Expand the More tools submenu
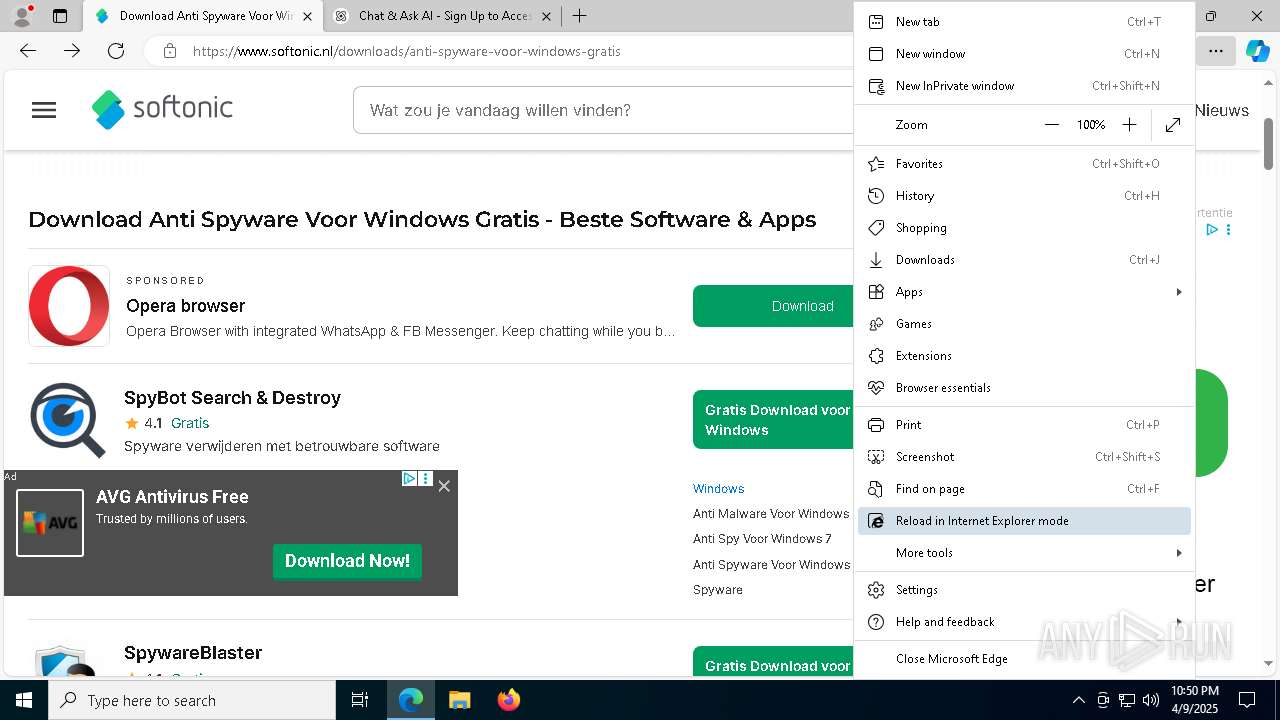The image size is (1280, 720). coord(1024,553)
